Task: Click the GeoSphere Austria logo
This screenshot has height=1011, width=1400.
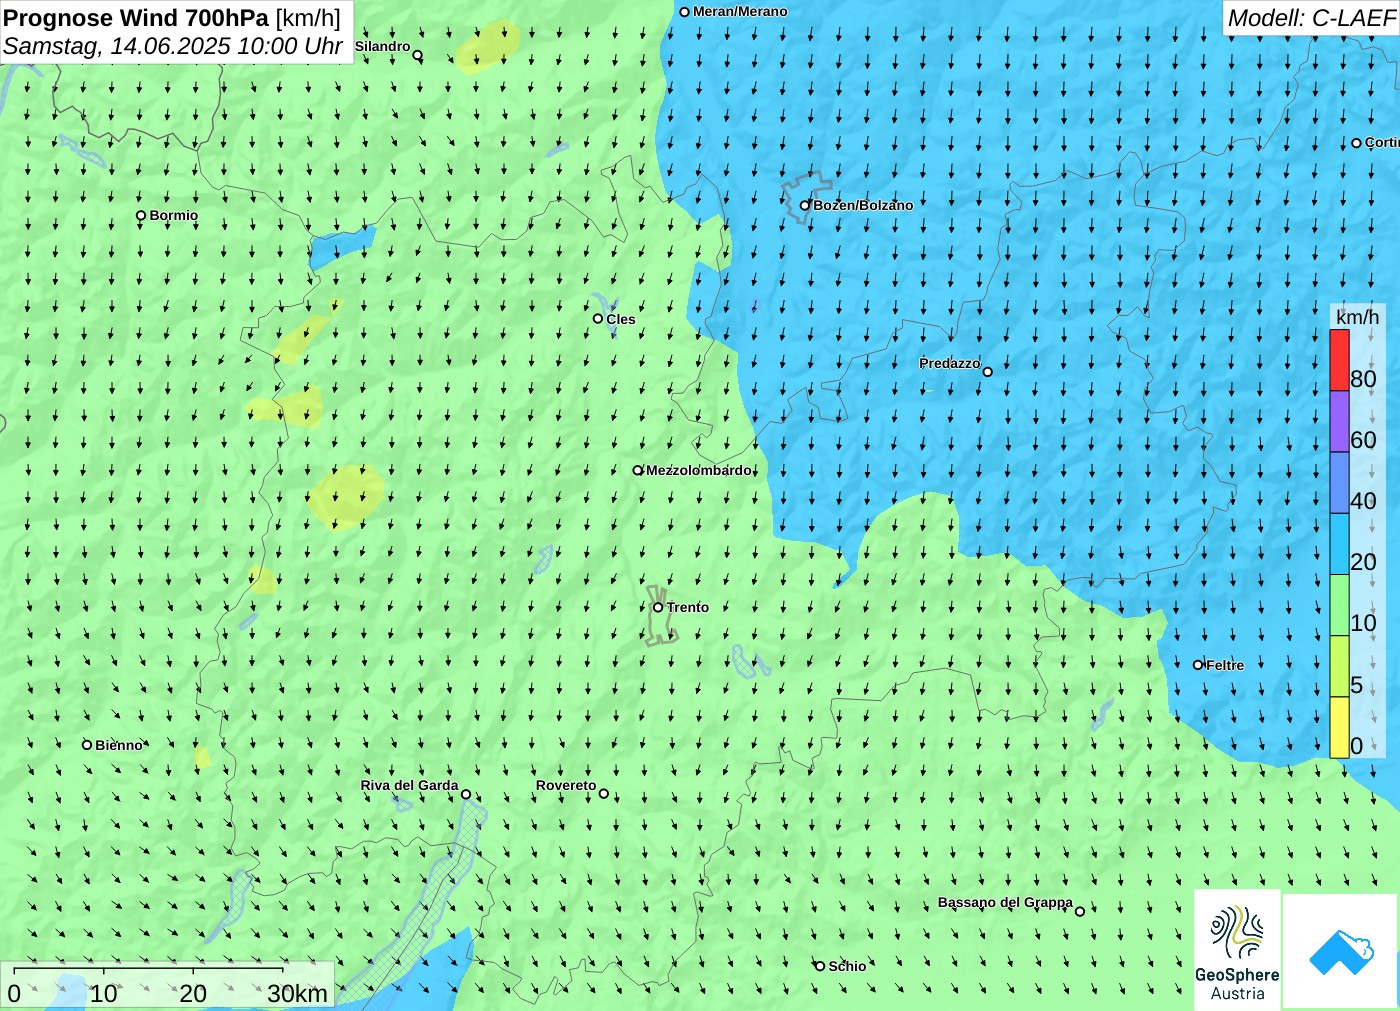Action: coord(1237,951)
